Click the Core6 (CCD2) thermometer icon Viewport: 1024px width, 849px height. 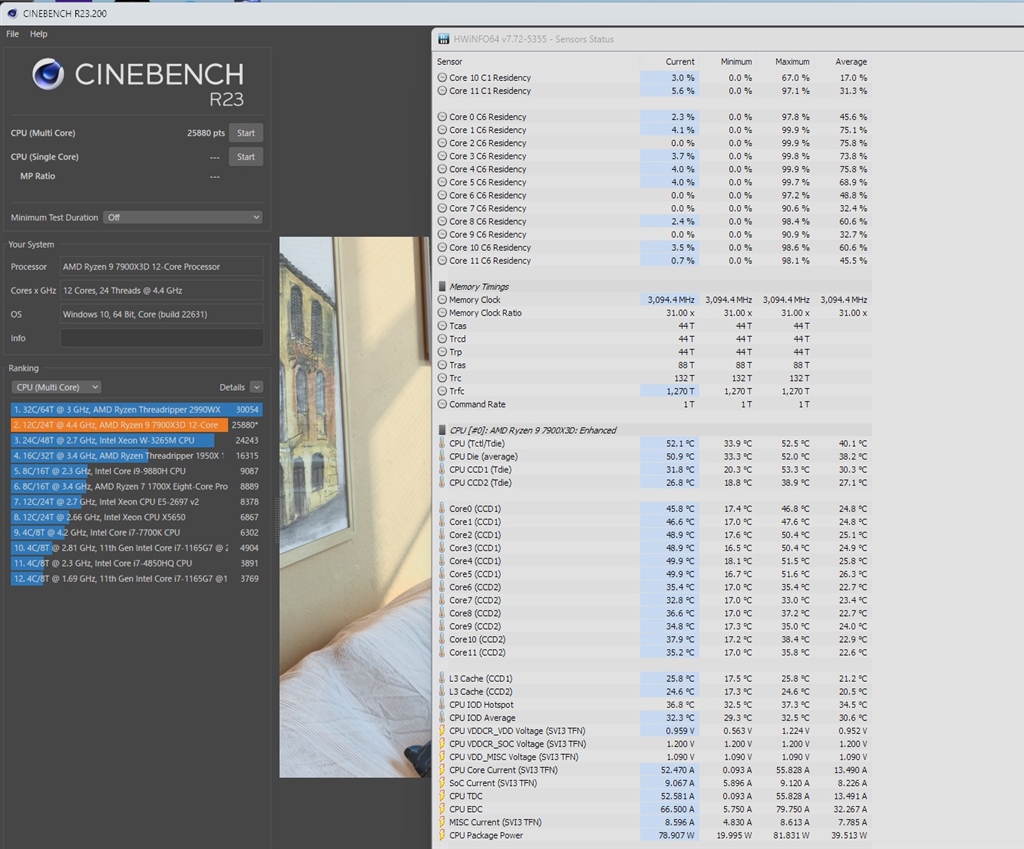pos(442,587)
